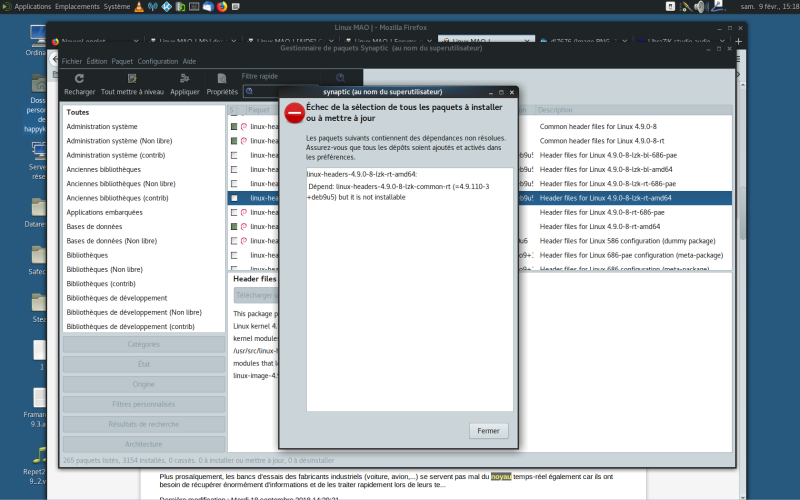The height and width of the screenshot is (500, 800).
Task: Click the Debian logo for the 4.9.0-8-rt-amd64 row
Action: (x=244, y=227)
